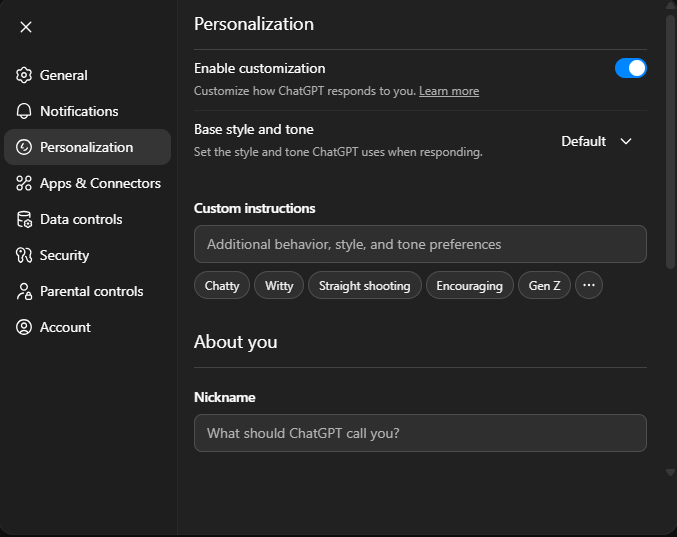Click the General gear icon in sidebar

pyautogui.click(x=24, y=75)
